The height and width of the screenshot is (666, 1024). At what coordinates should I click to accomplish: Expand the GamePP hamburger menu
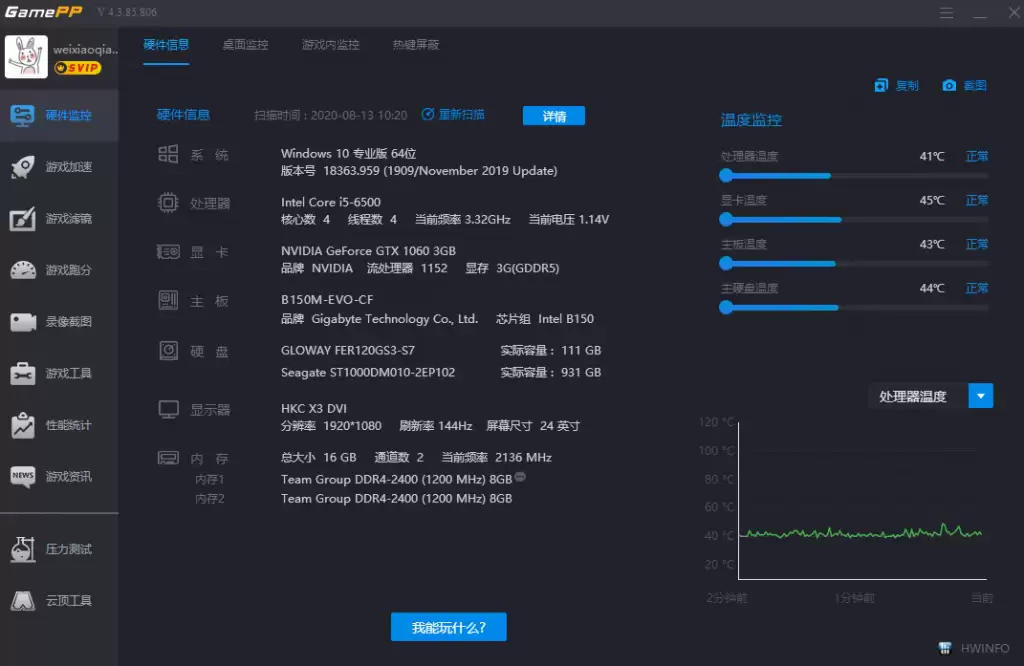coord(946,12)
